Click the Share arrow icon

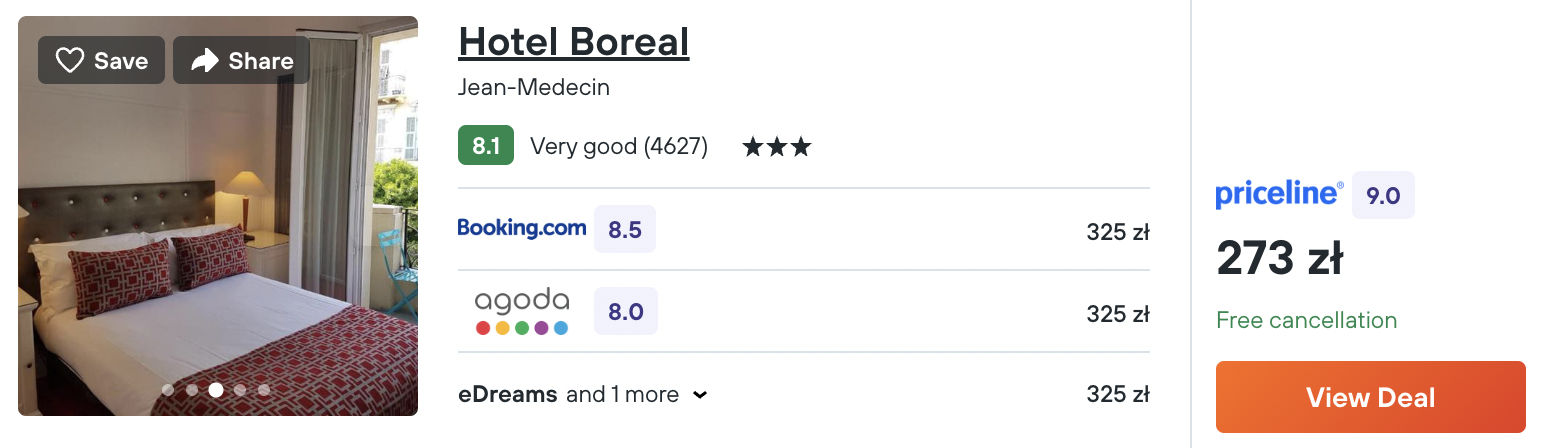205,61
